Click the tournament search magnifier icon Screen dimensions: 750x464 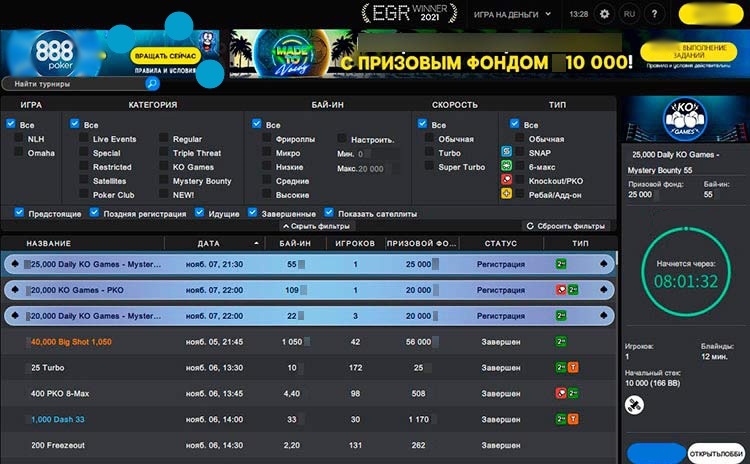point(152,84)
